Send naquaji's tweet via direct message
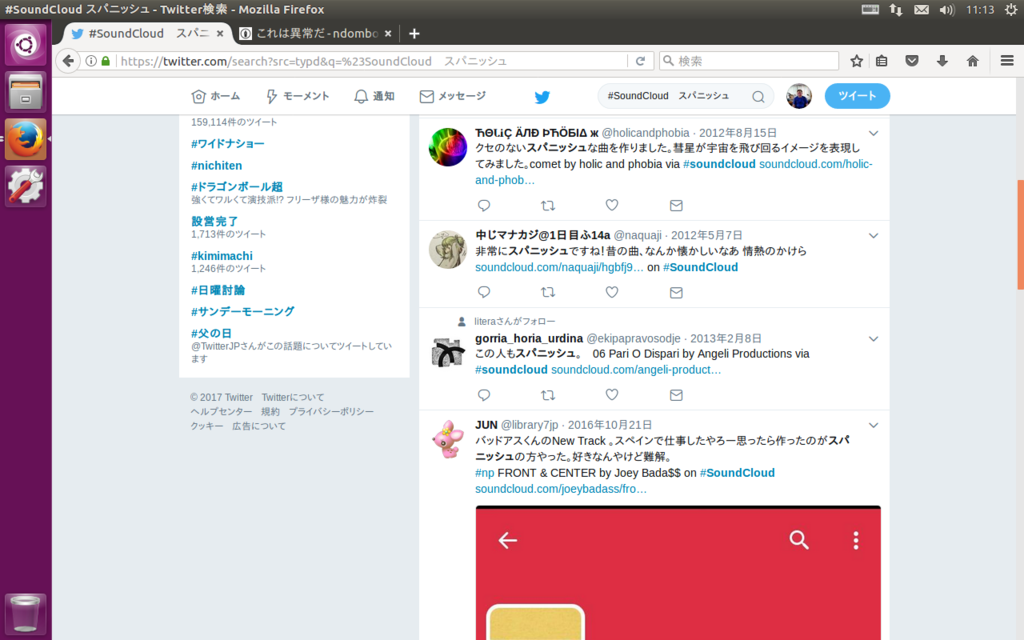The height and width of the screenshot is (640, 1024). point(676,292)
